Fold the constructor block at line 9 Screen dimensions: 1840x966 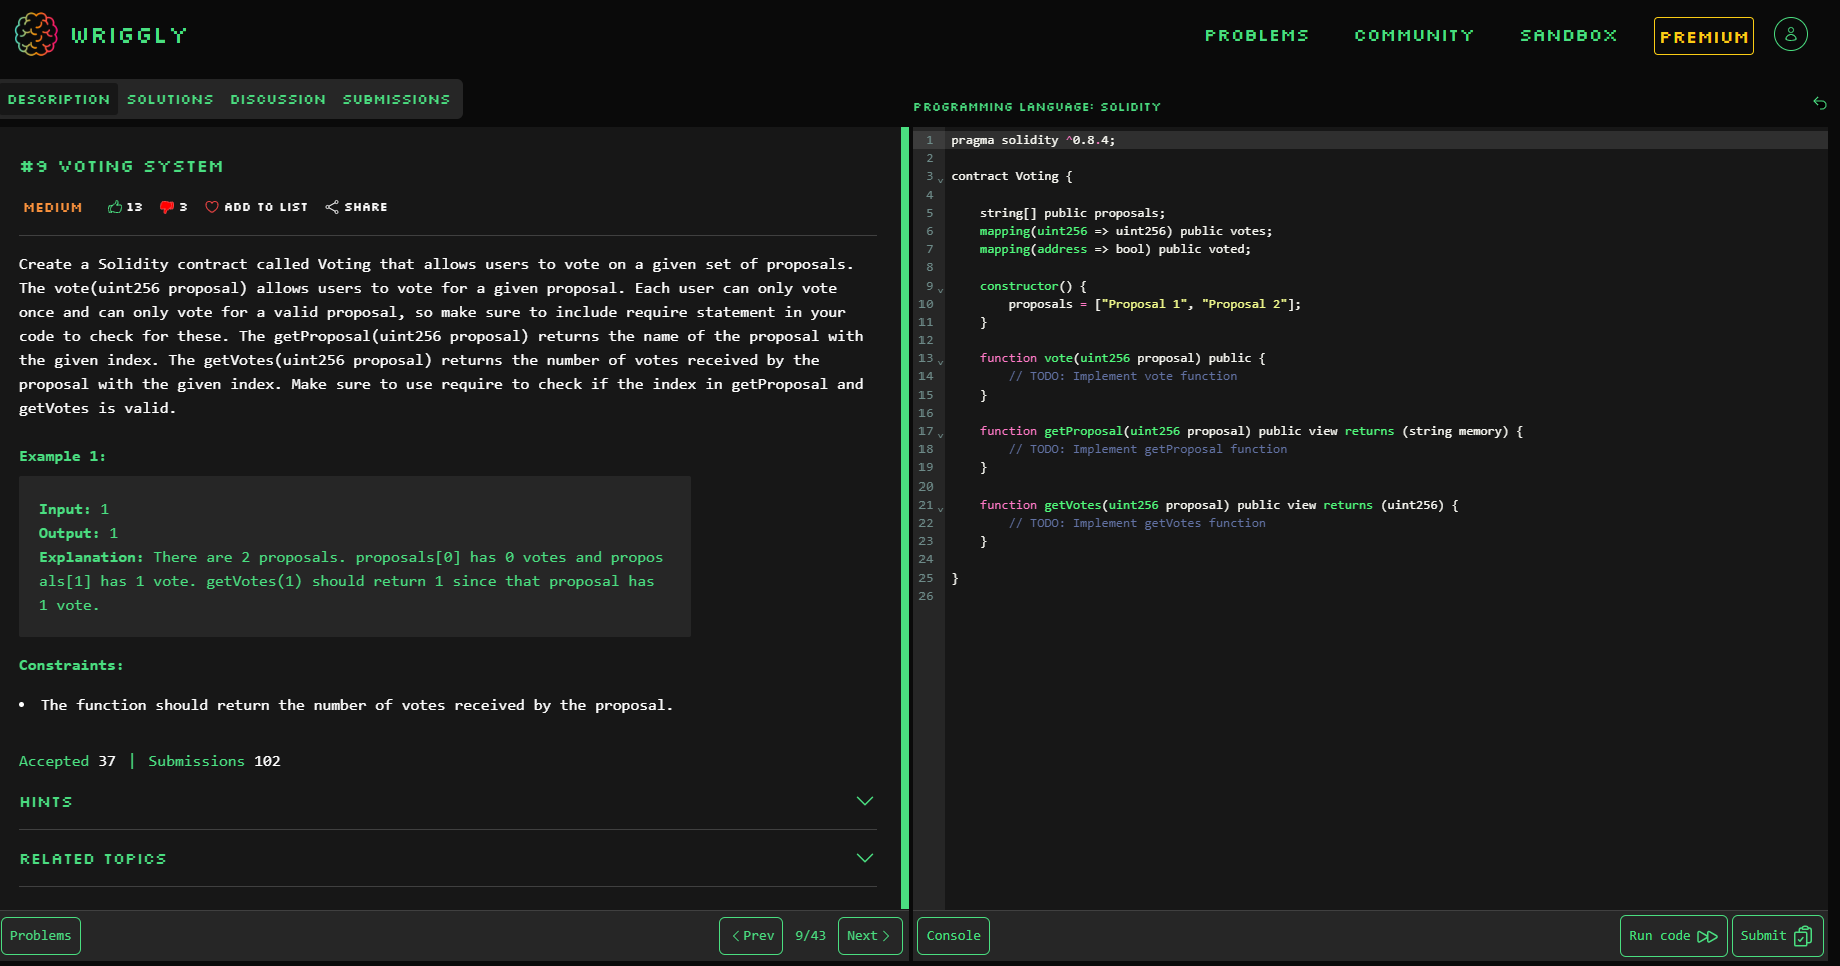pyautogui.click(x=940, y=289)
